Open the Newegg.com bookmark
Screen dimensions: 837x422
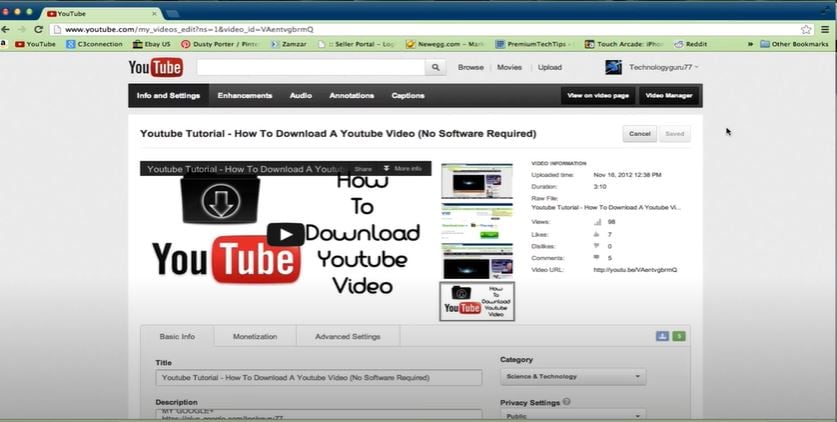click(445, 44)
